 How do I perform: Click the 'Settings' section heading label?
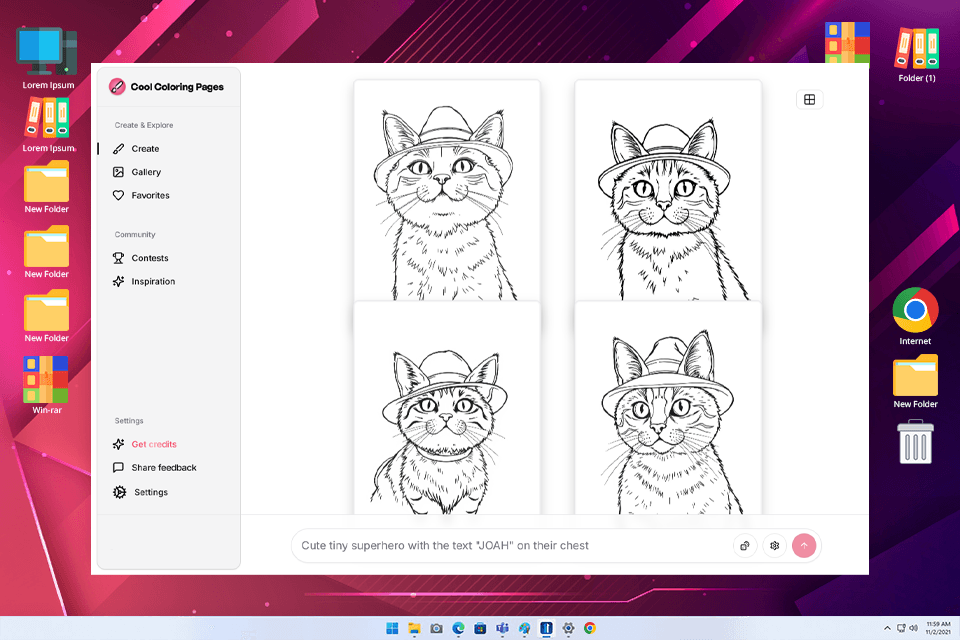(129, 421)
